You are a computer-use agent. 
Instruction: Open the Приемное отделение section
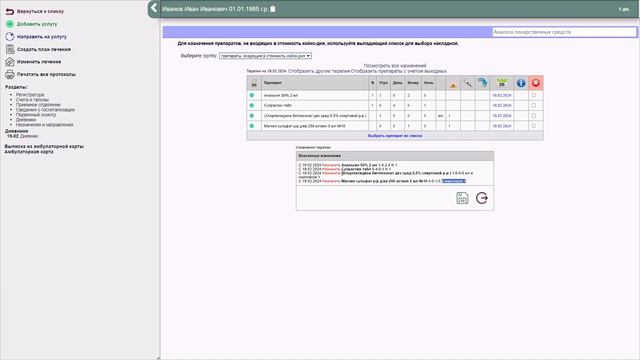click(x=38, y=104)
